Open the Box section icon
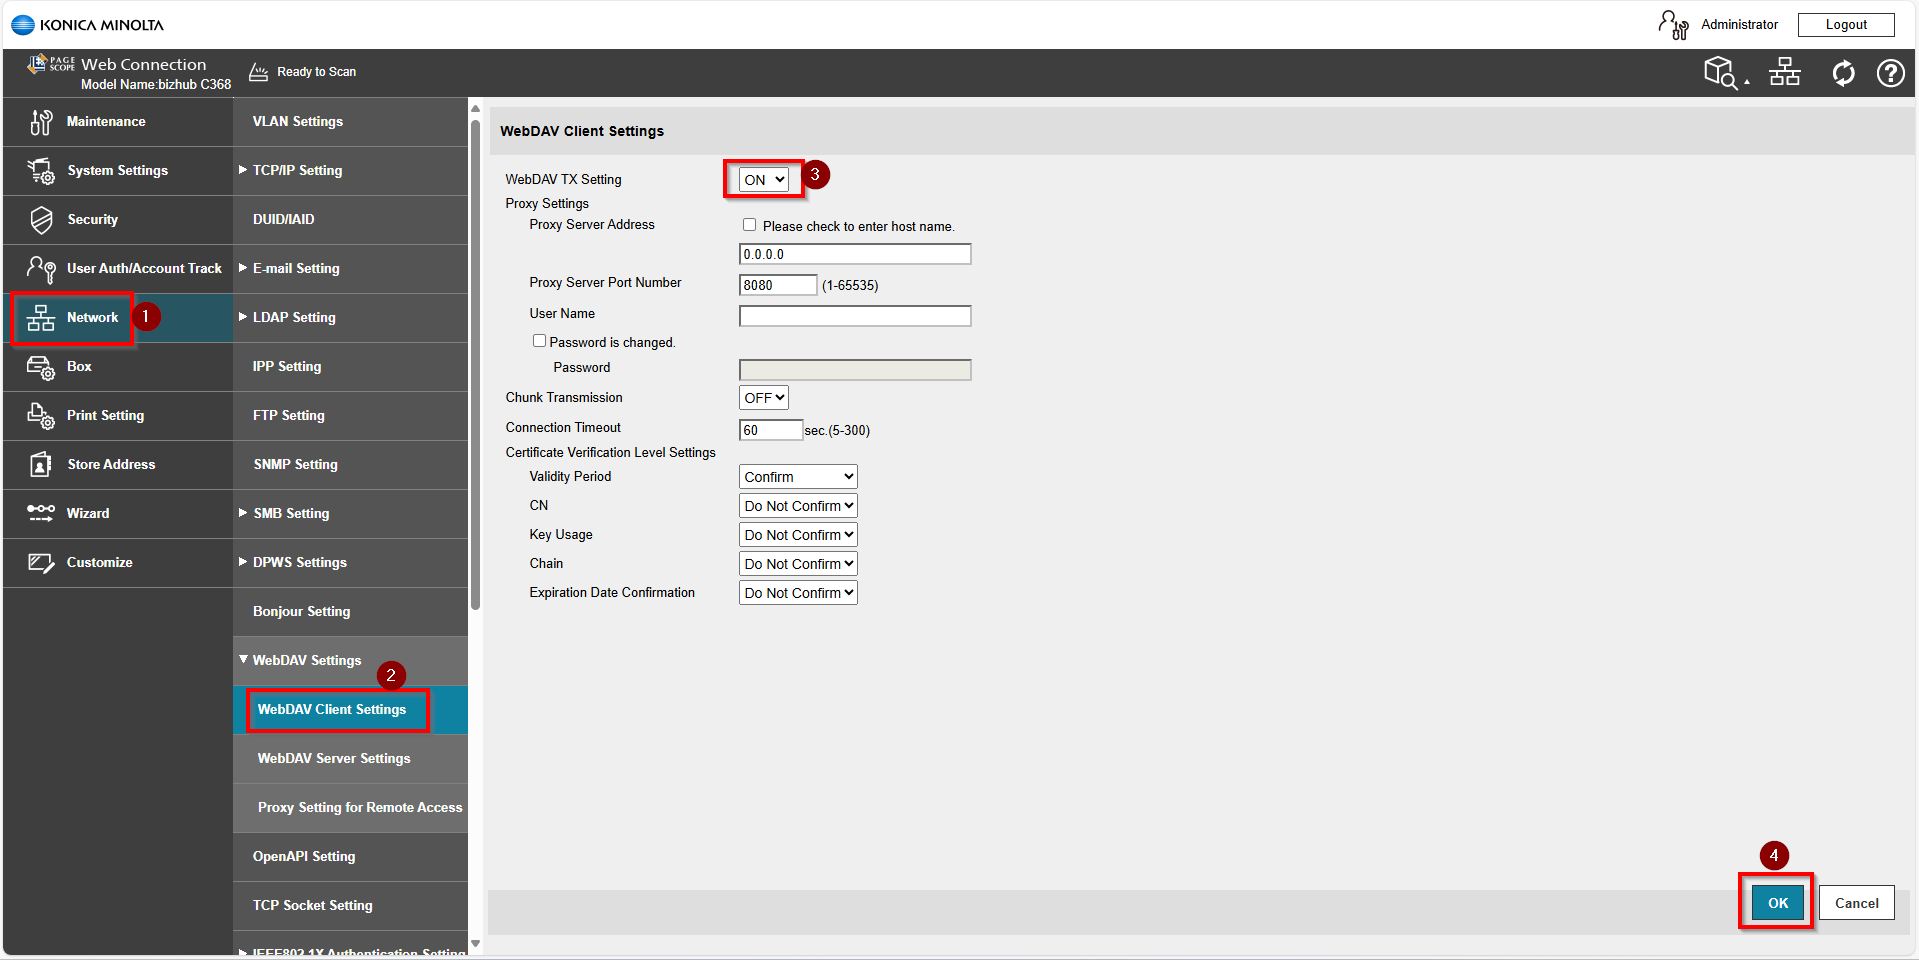The height and width of the screenshot is (960, 1919). [41, 366]
